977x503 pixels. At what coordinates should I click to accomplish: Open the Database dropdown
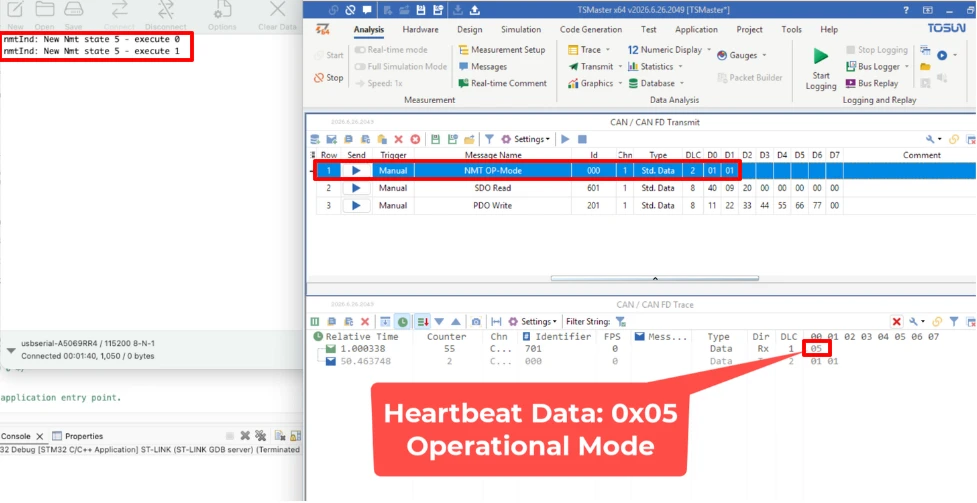tap(682, 84)
